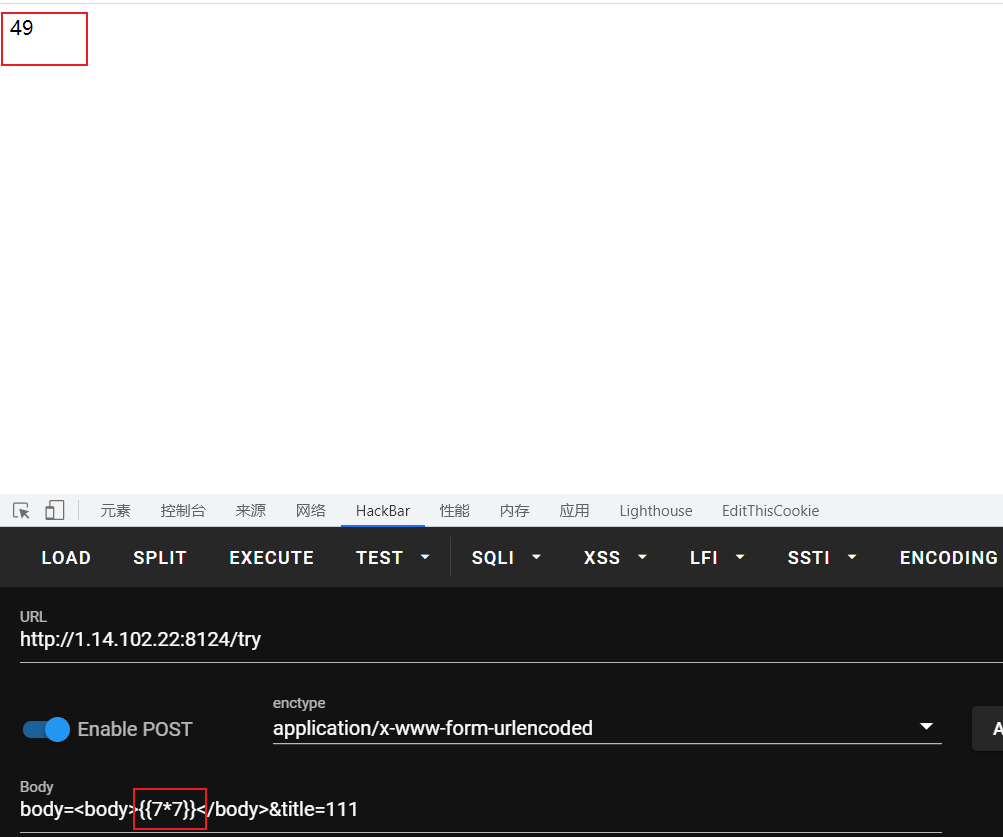Toggle the device toolbar icon
The width and height of the screenshot is (1003, 837).
pos(54,510)
